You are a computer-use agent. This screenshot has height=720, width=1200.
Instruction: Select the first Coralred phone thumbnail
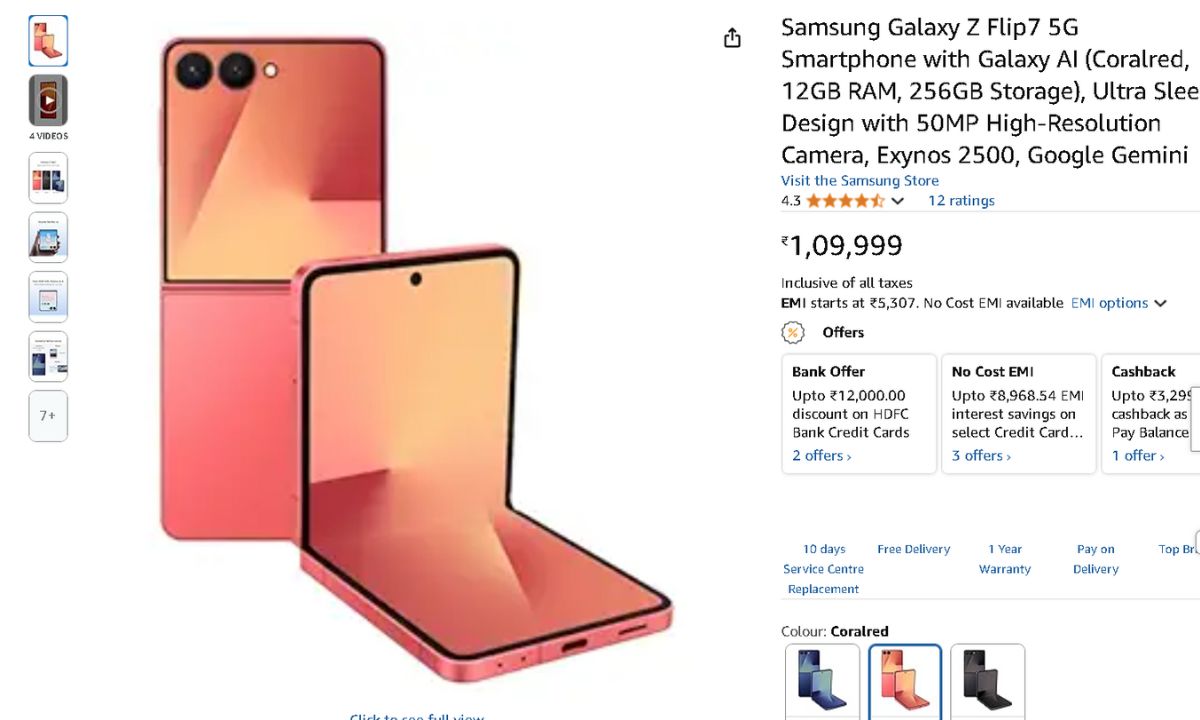pyautogui.click(x=48, y=41)
